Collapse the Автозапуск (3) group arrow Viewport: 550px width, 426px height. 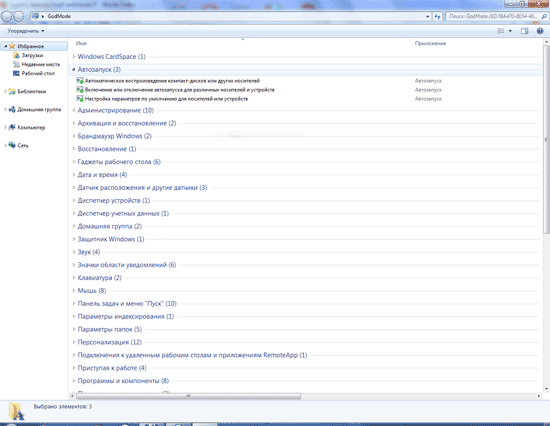tap(74, 69)
